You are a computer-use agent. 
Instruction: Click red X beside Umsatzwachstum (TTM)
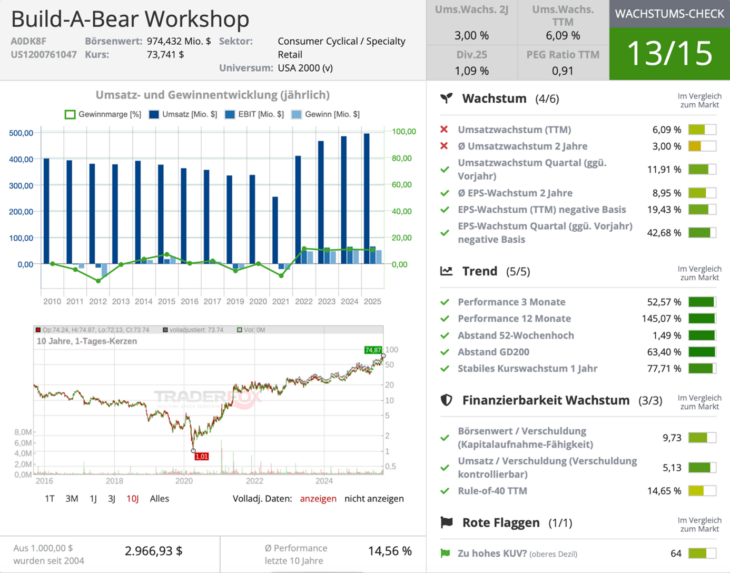444,129
